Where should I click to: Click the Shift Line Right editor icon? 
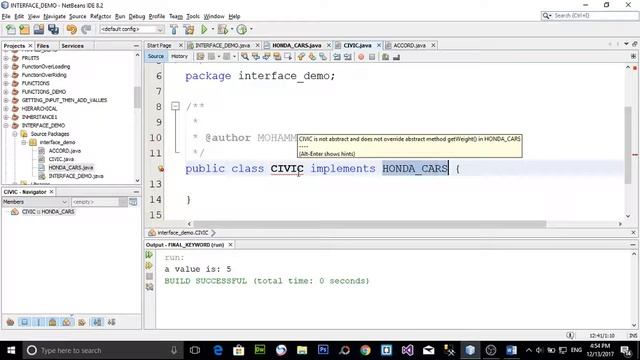[x=348, y=57]
